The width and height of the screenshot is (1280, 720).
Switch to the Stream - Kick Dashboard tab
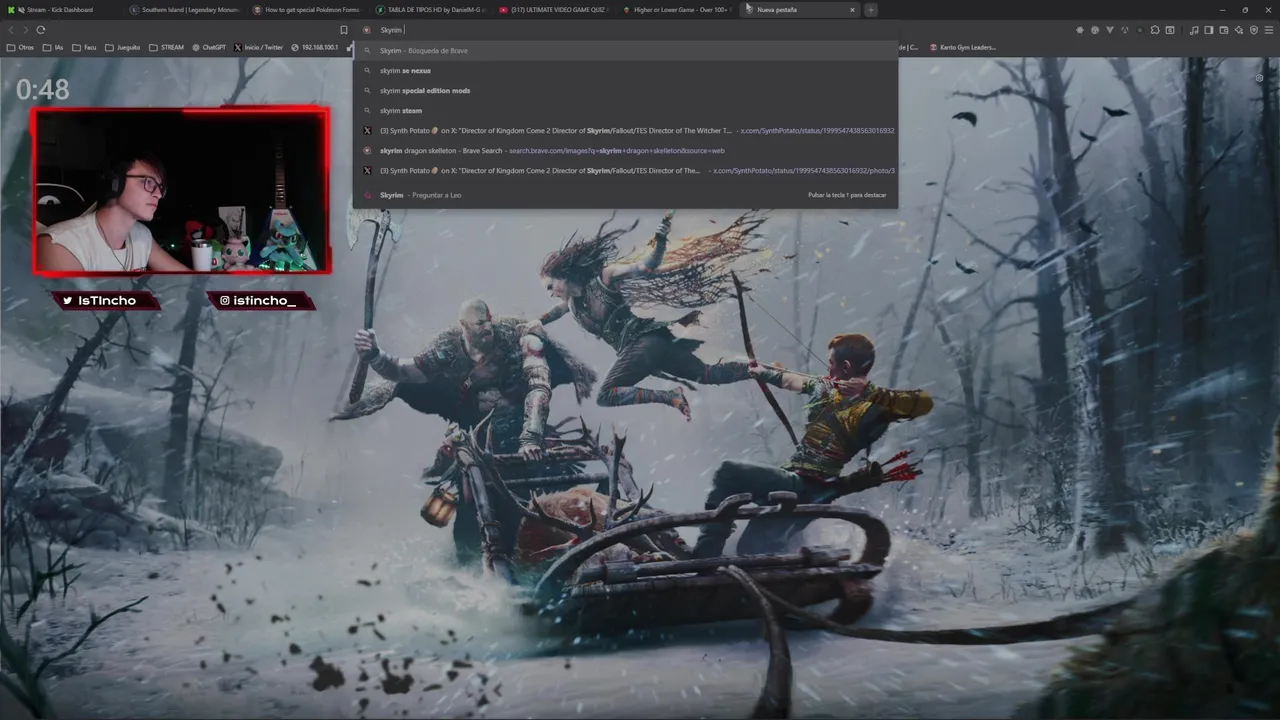tap(62, 10)
